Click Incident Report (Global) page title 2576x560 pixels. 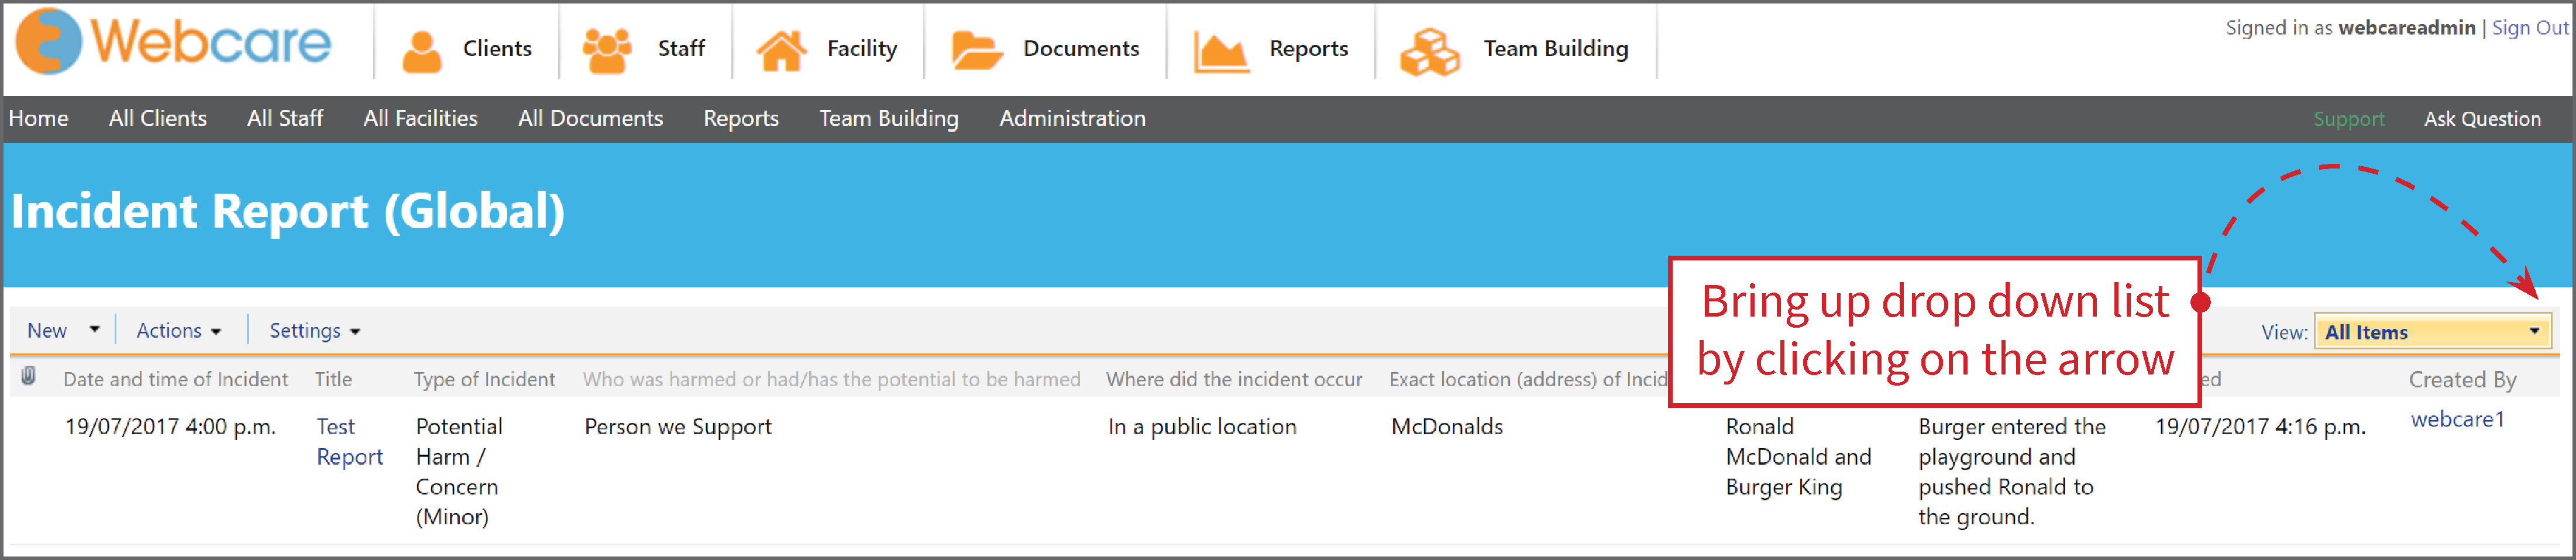click(288, 212)
